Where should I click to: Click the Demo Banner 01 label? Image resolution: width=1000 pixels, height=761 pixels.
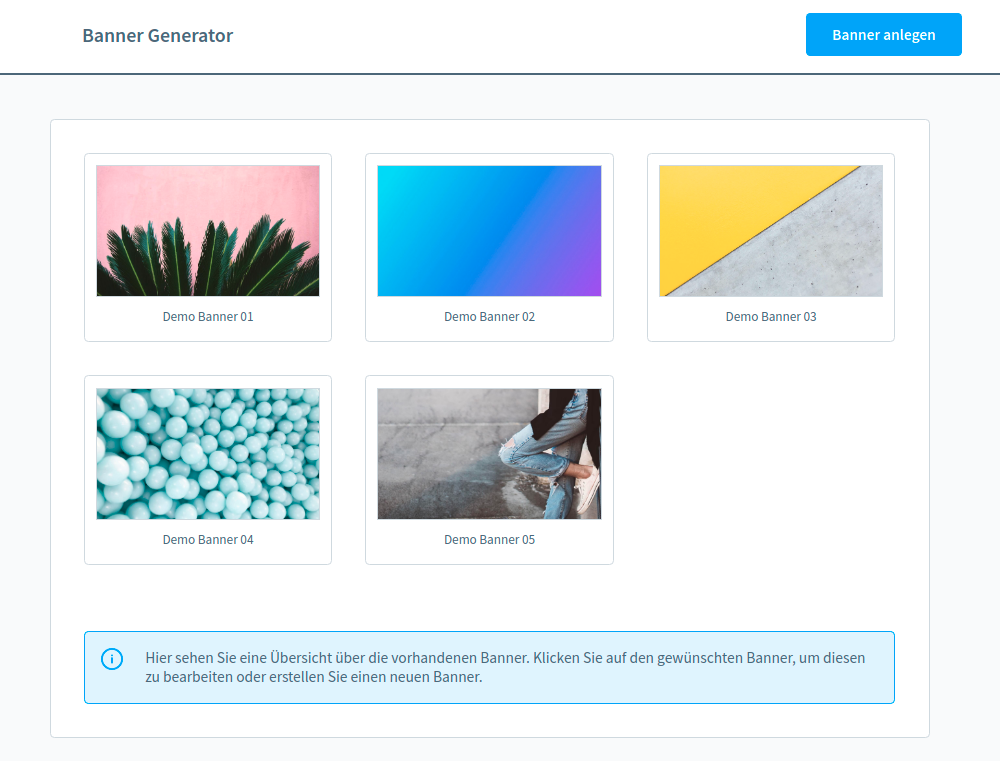[x=208, y=317]
